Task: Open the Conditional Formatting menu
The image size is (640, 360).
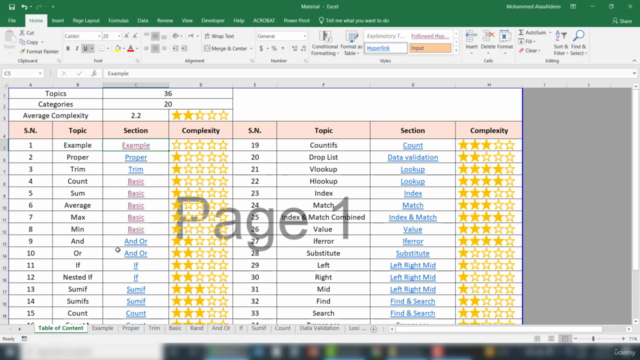Action: 325,43
